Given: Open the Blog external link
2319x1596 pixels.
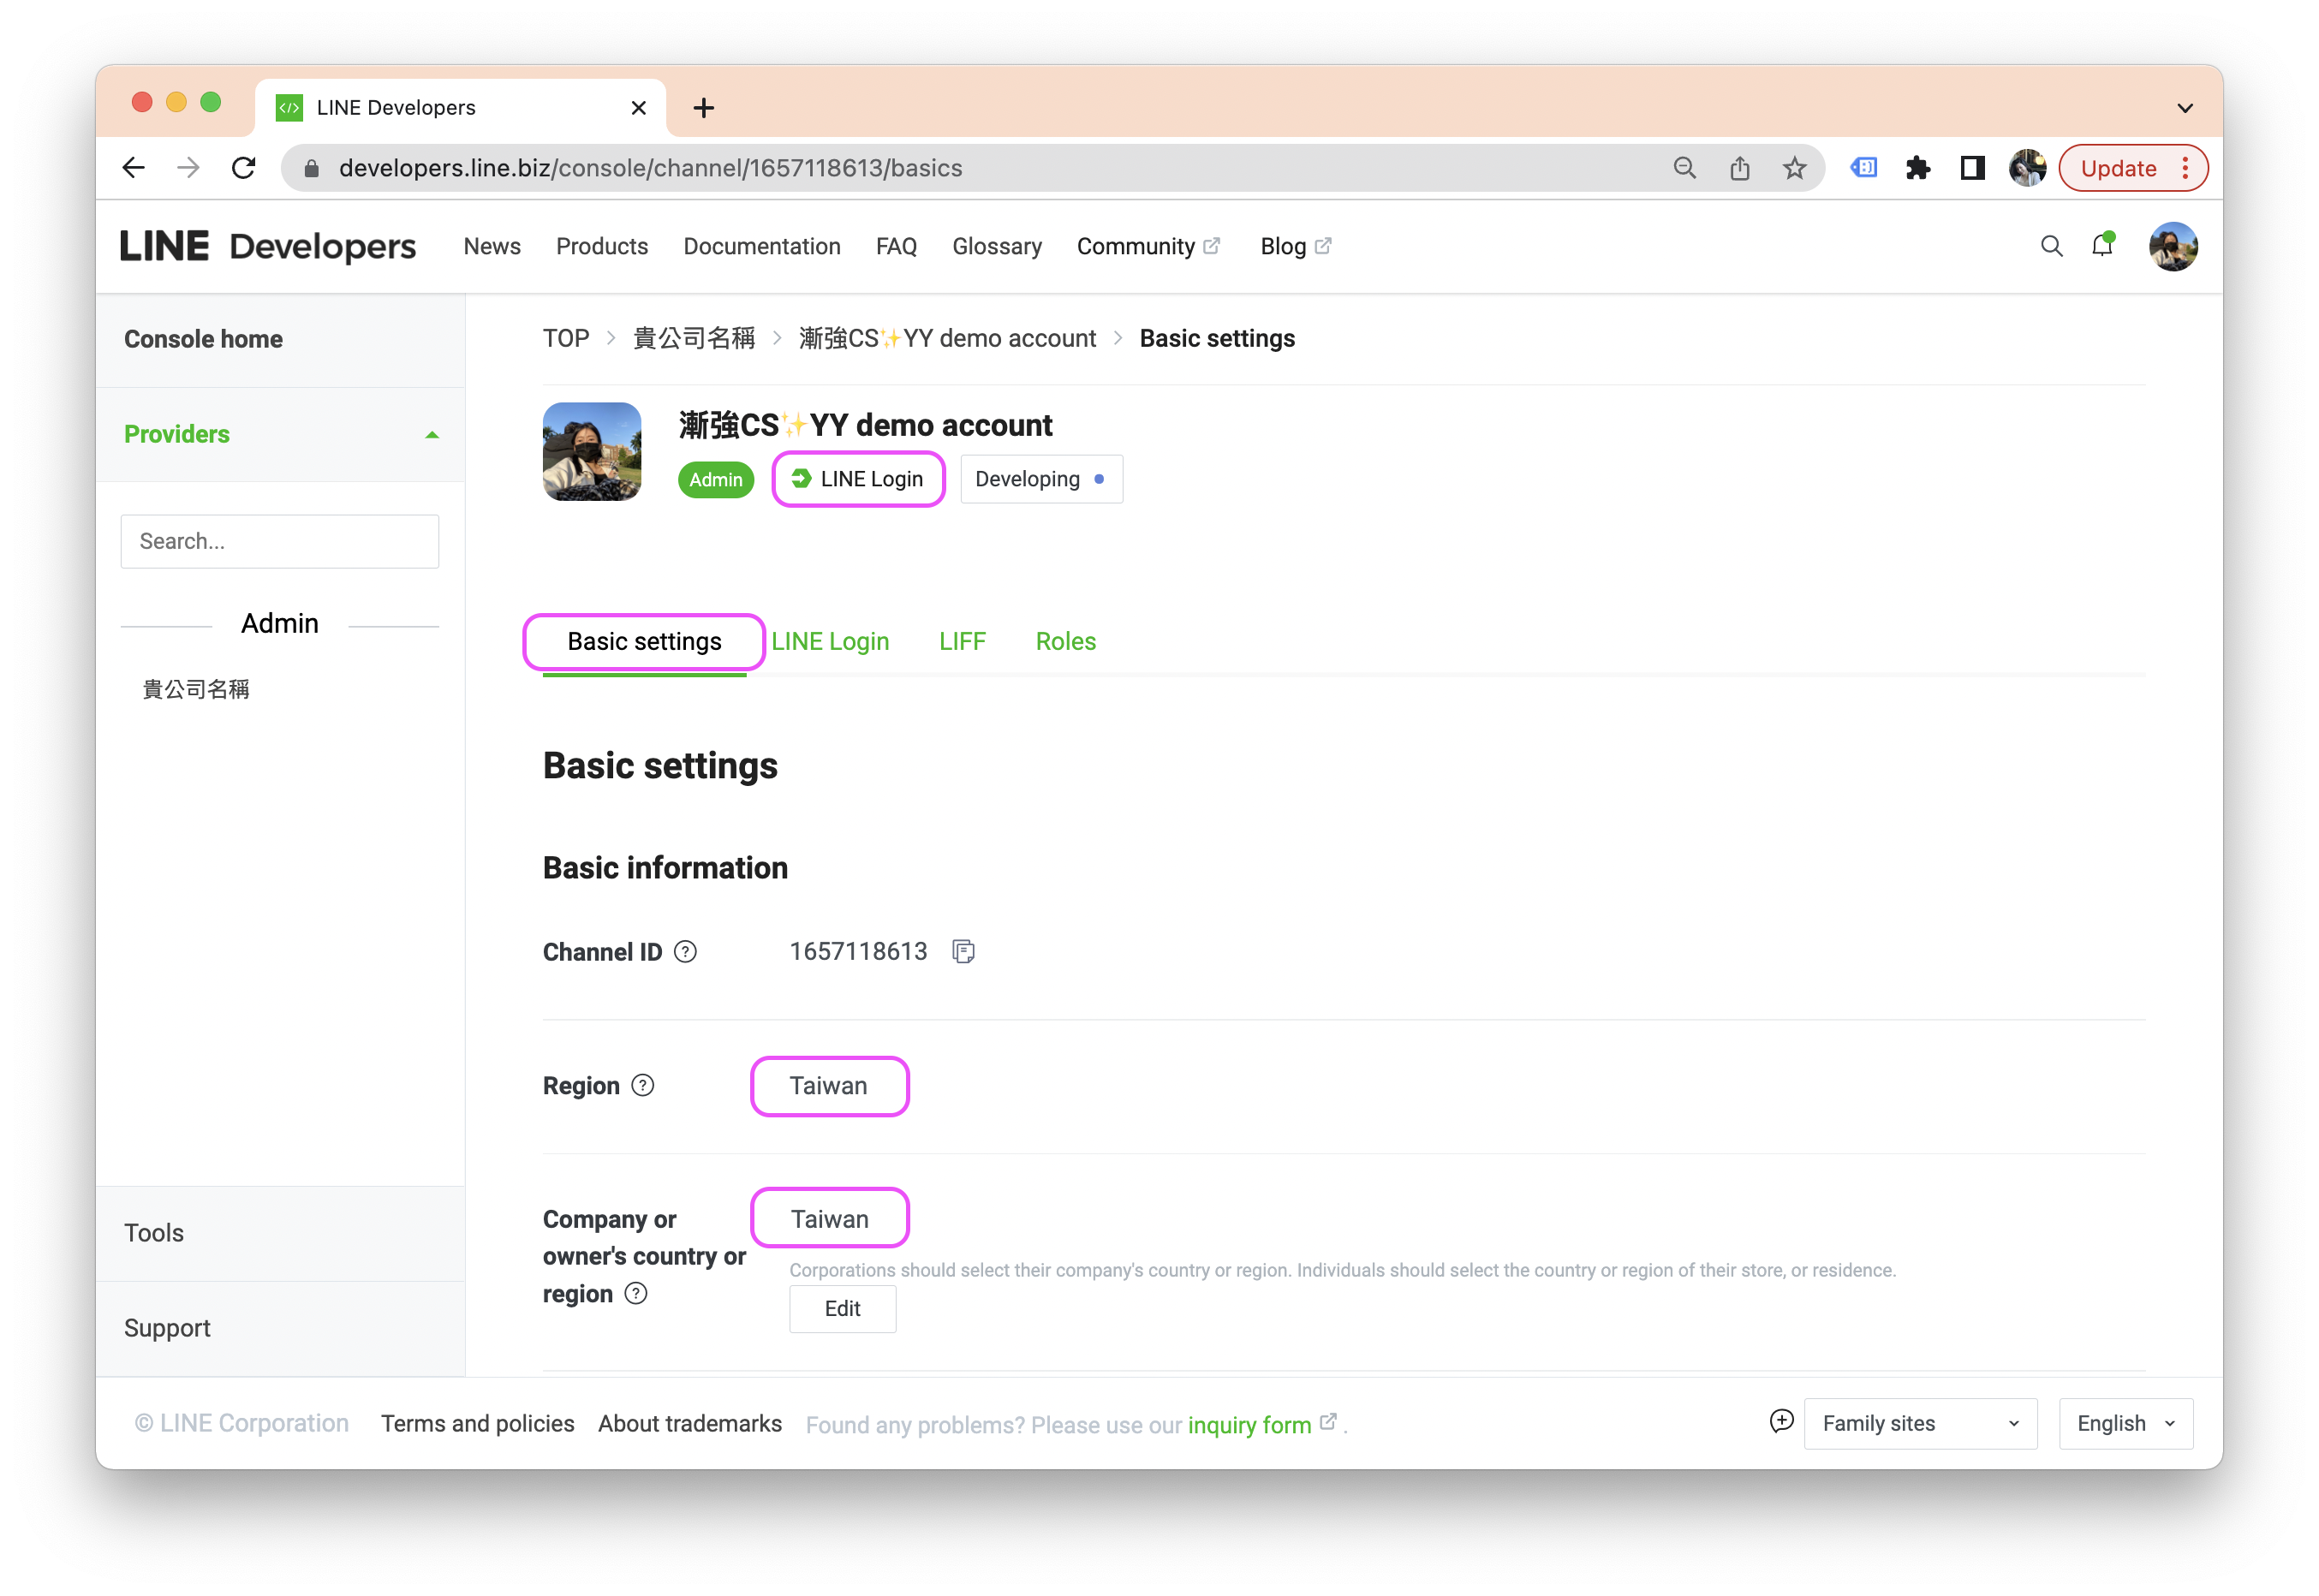Looking at the screenshot, I should [x=1296, y=246].
